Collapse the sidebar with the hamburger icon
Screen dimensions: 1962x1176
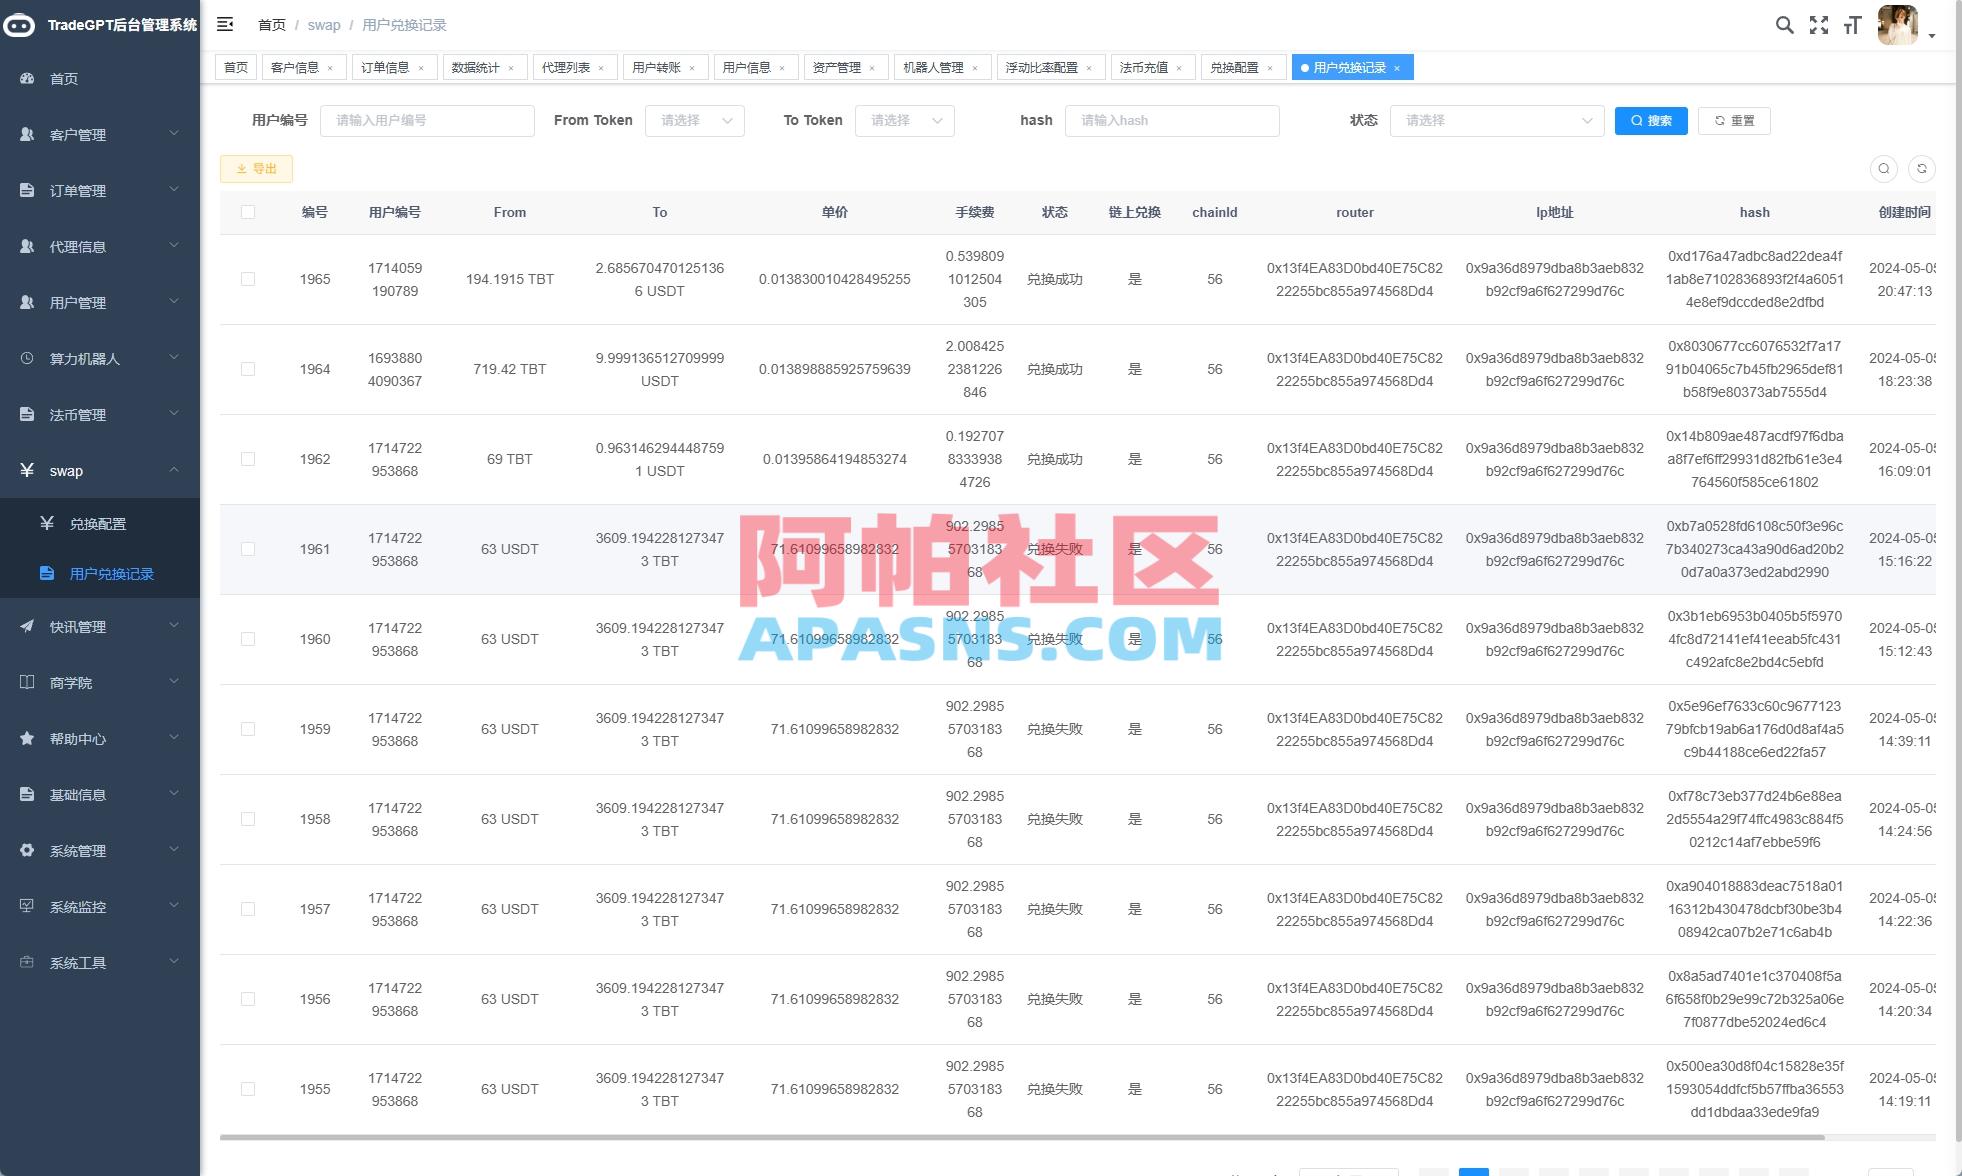point(224,24)
